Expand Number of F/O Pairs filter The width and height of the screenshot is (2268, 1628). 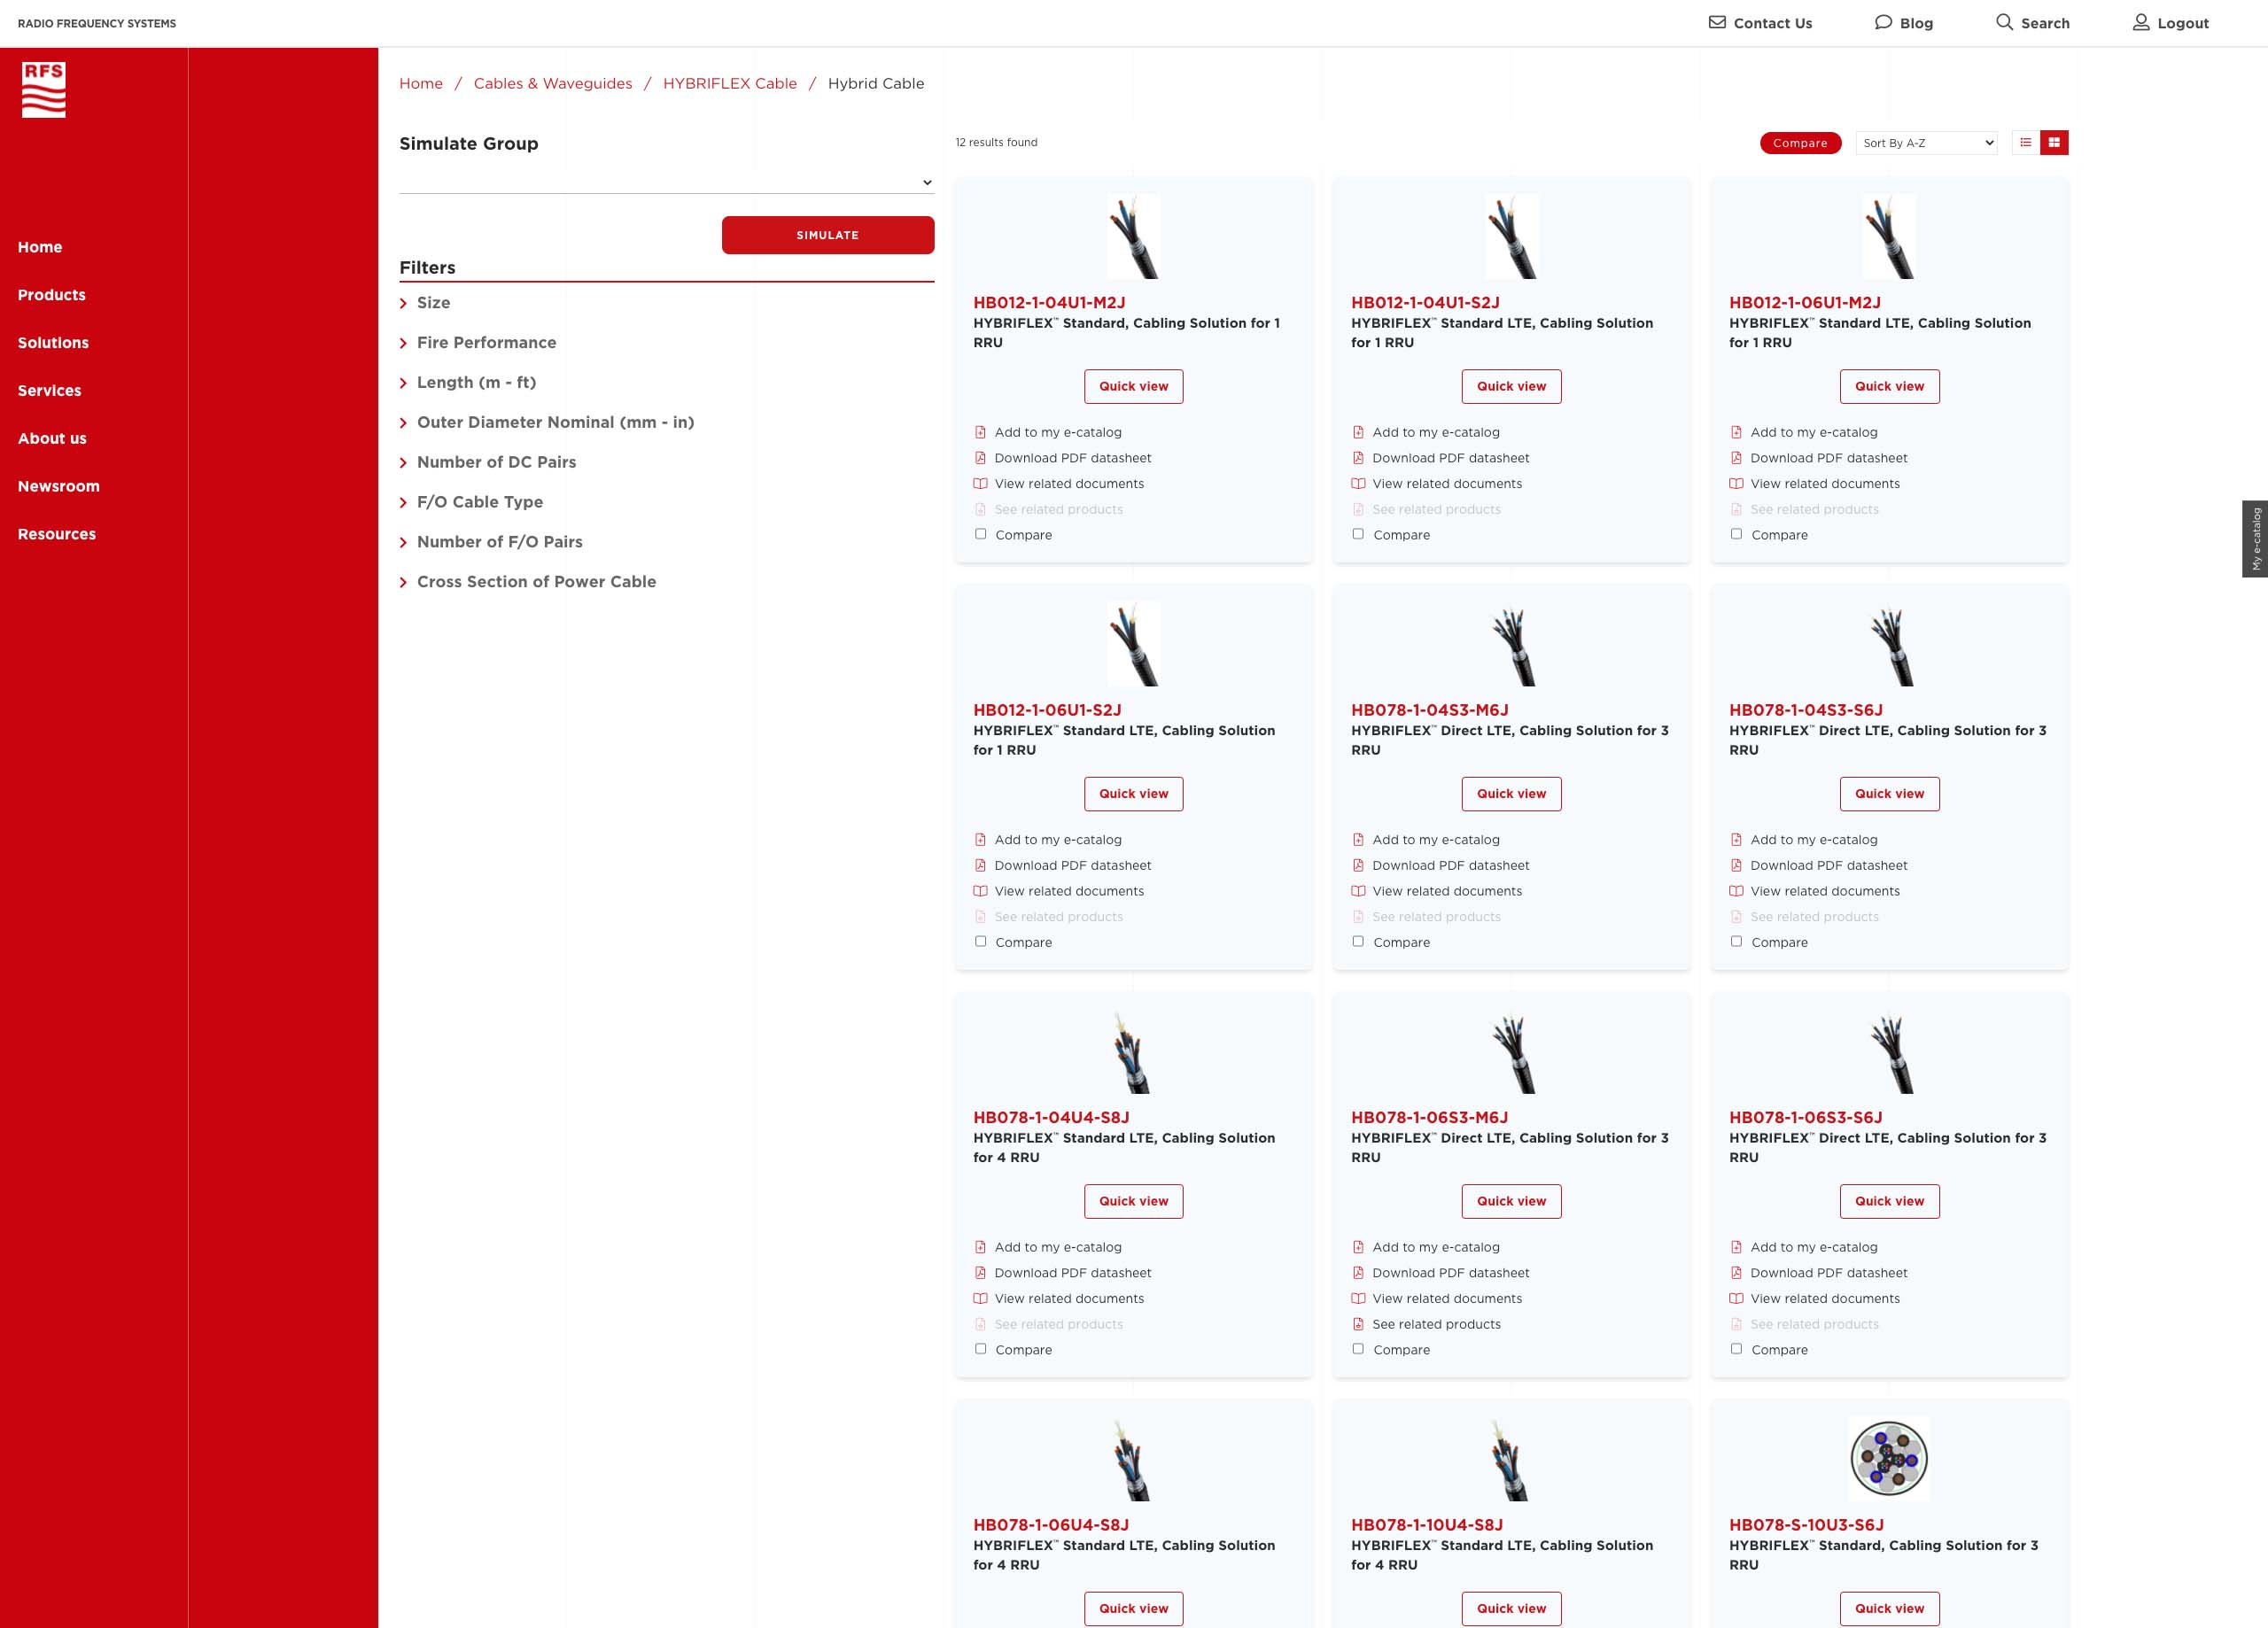click(491, 542)
